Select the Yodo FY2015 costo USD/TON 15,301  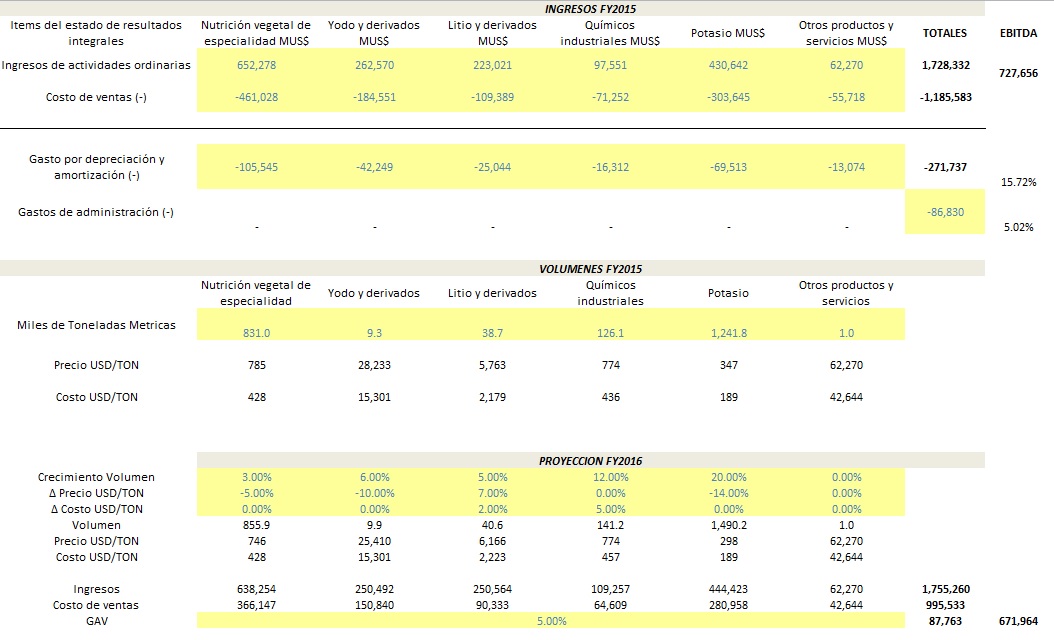point(374,397)
